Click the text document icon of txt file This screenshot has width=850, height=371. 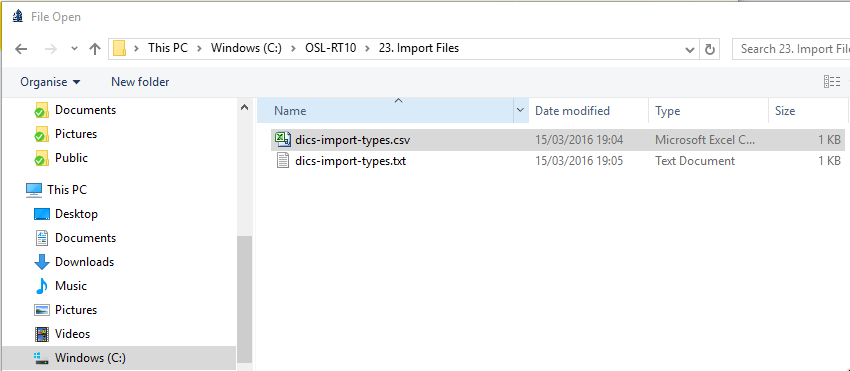pyautogui.click(x=282, y=161)
